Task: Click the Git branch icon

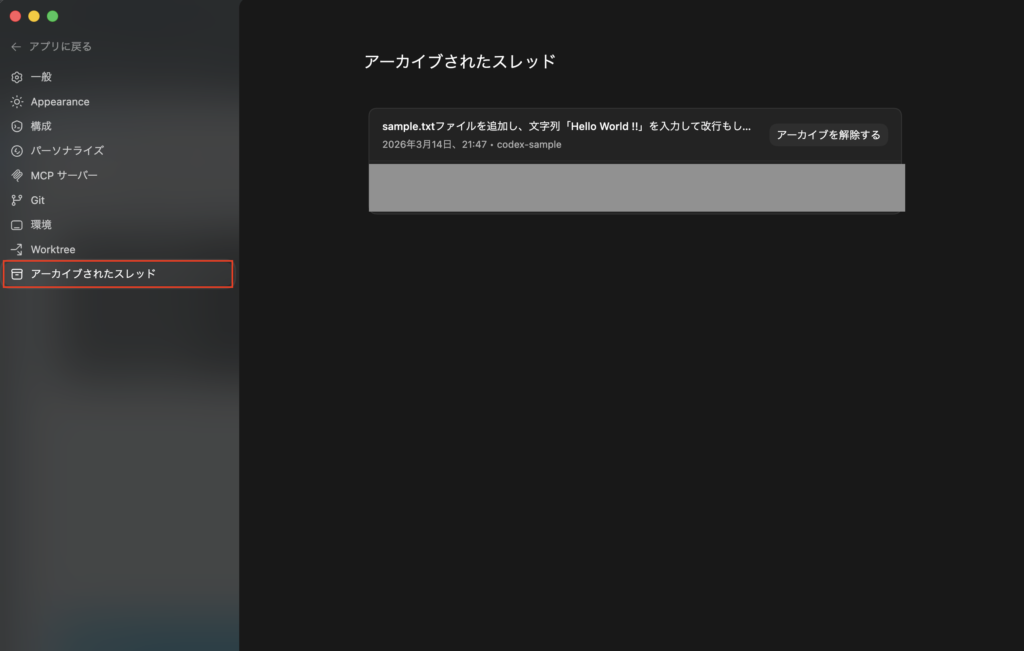Action: [x=16, y=200]
